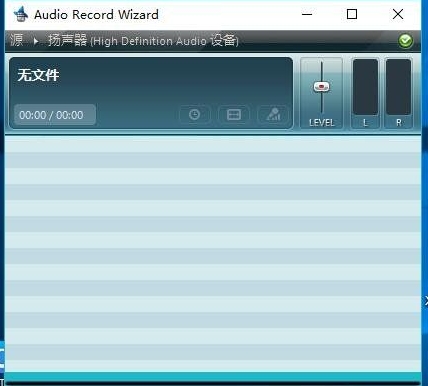Maximize the Audio Record Wizard window
The image size is (428, 386).
click(352, 14)
